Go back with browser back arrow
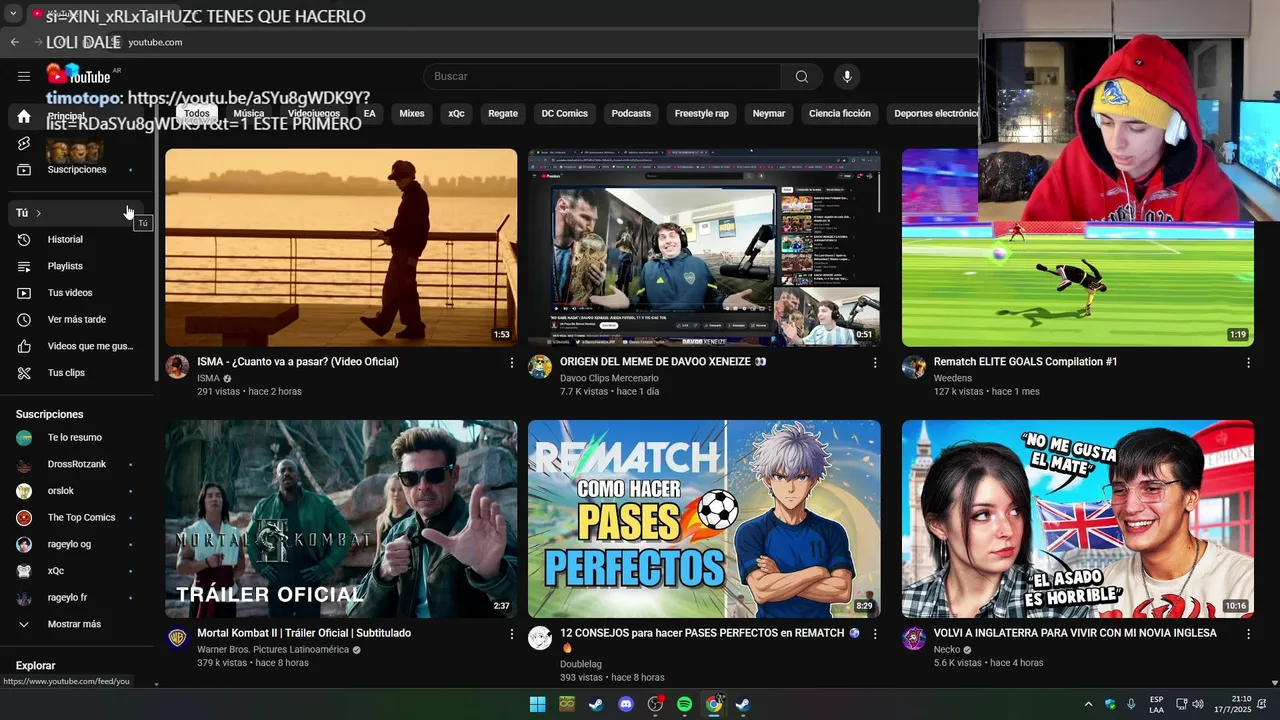Viewport: 1280px width, 720px height. pyautogui.click(x=14, y=42)
